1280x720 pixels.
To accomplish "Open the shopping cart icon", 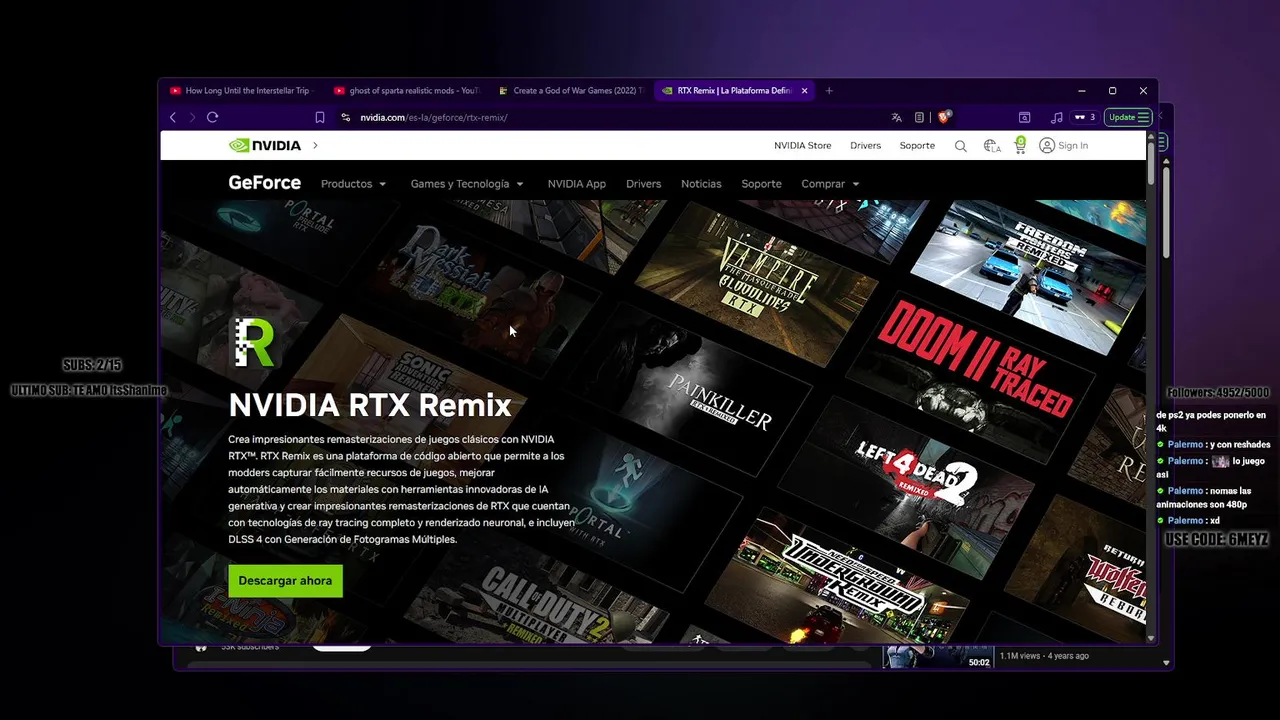I will [x=1020, y=145].
